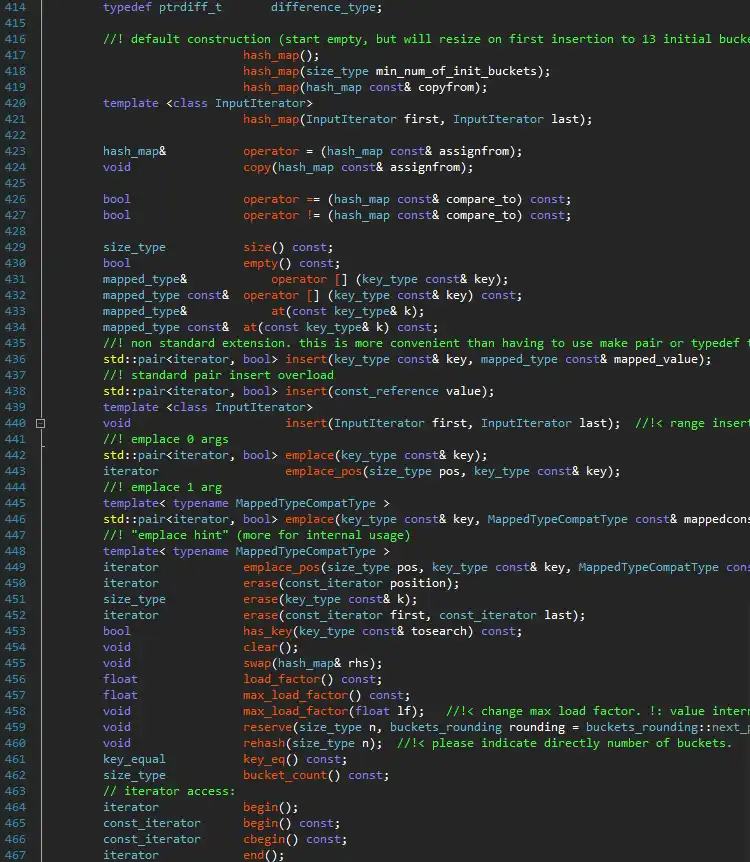Click 'erase' on line 450 taking position
750x862 pixels.
point(260,583)
